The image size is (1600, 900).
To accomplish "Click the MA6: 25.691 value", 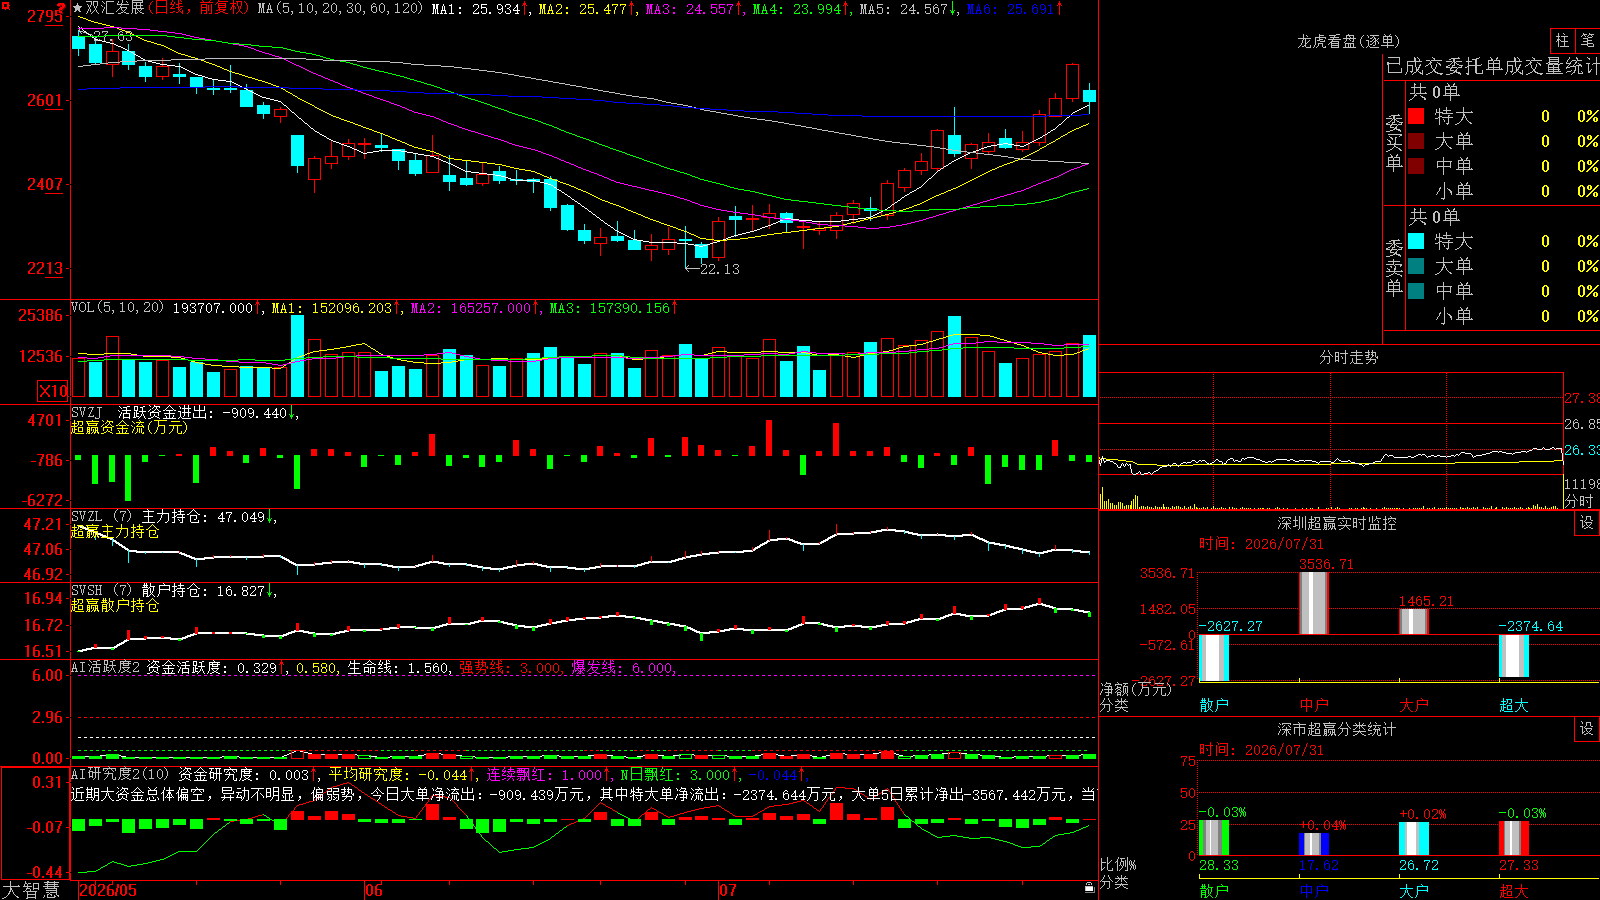I will (x=1015, y=8).
